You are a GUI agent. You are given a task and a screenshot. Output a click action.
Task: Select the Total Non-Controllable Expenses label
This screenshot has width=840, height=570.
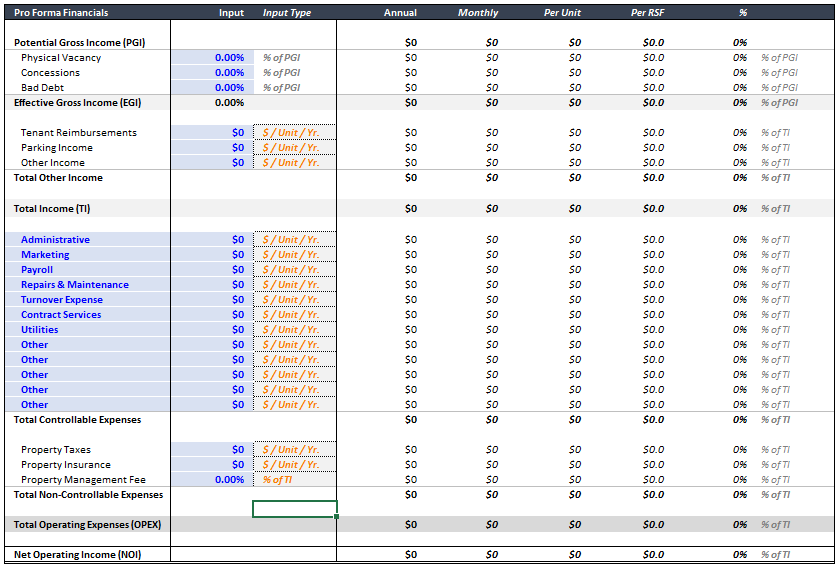pos(88,494)
